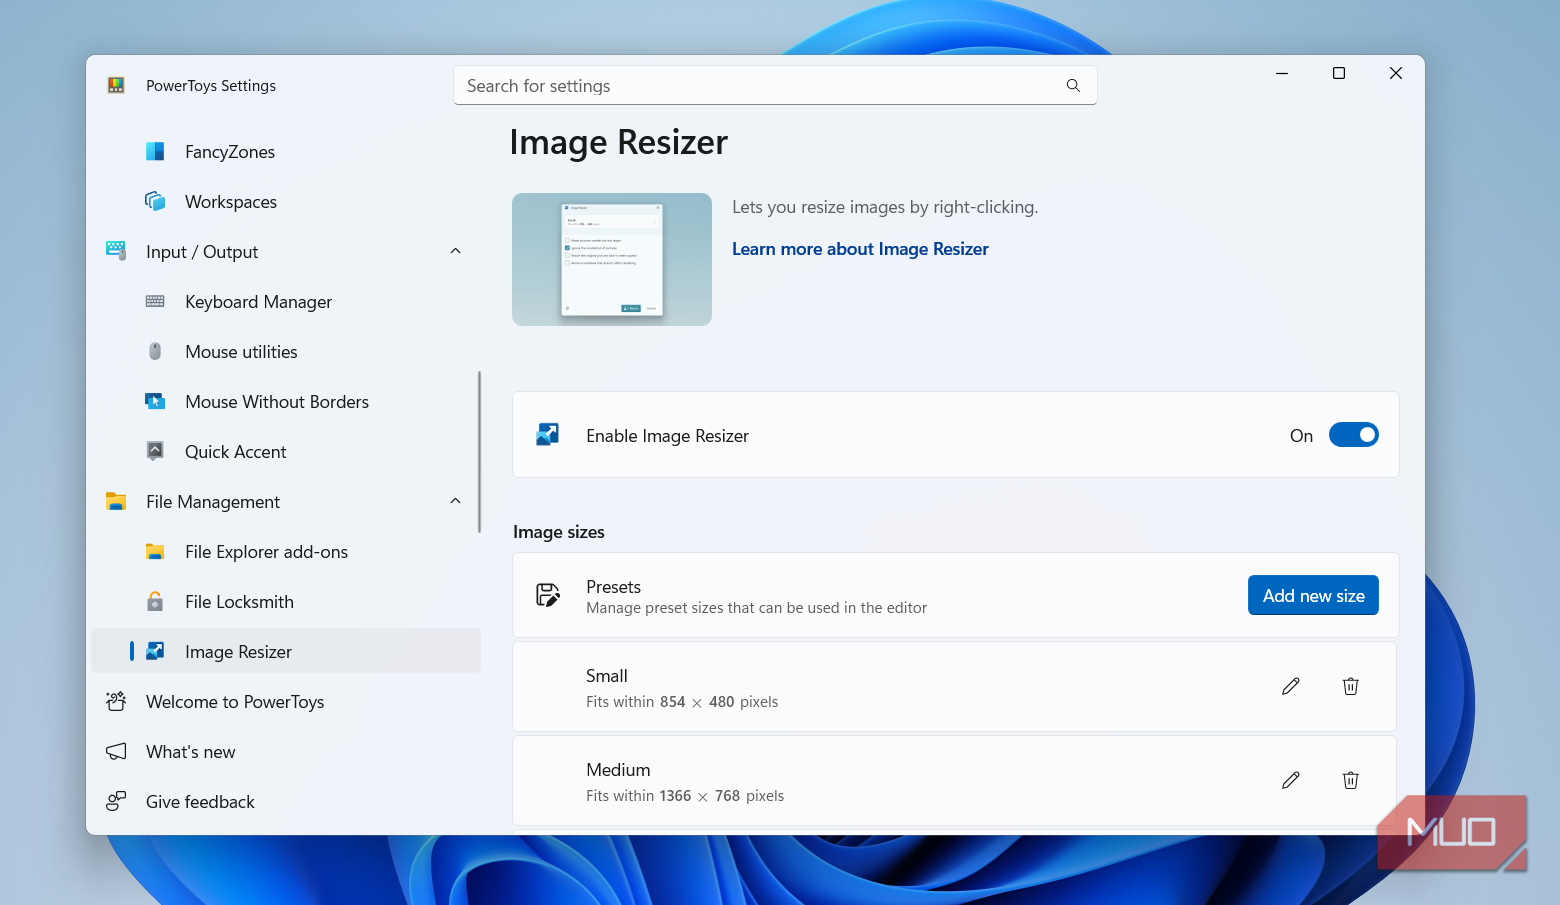The image size is (1560, 905).
Task: Click the Welcome to PowerToys icon
Action: click(116, 701)
